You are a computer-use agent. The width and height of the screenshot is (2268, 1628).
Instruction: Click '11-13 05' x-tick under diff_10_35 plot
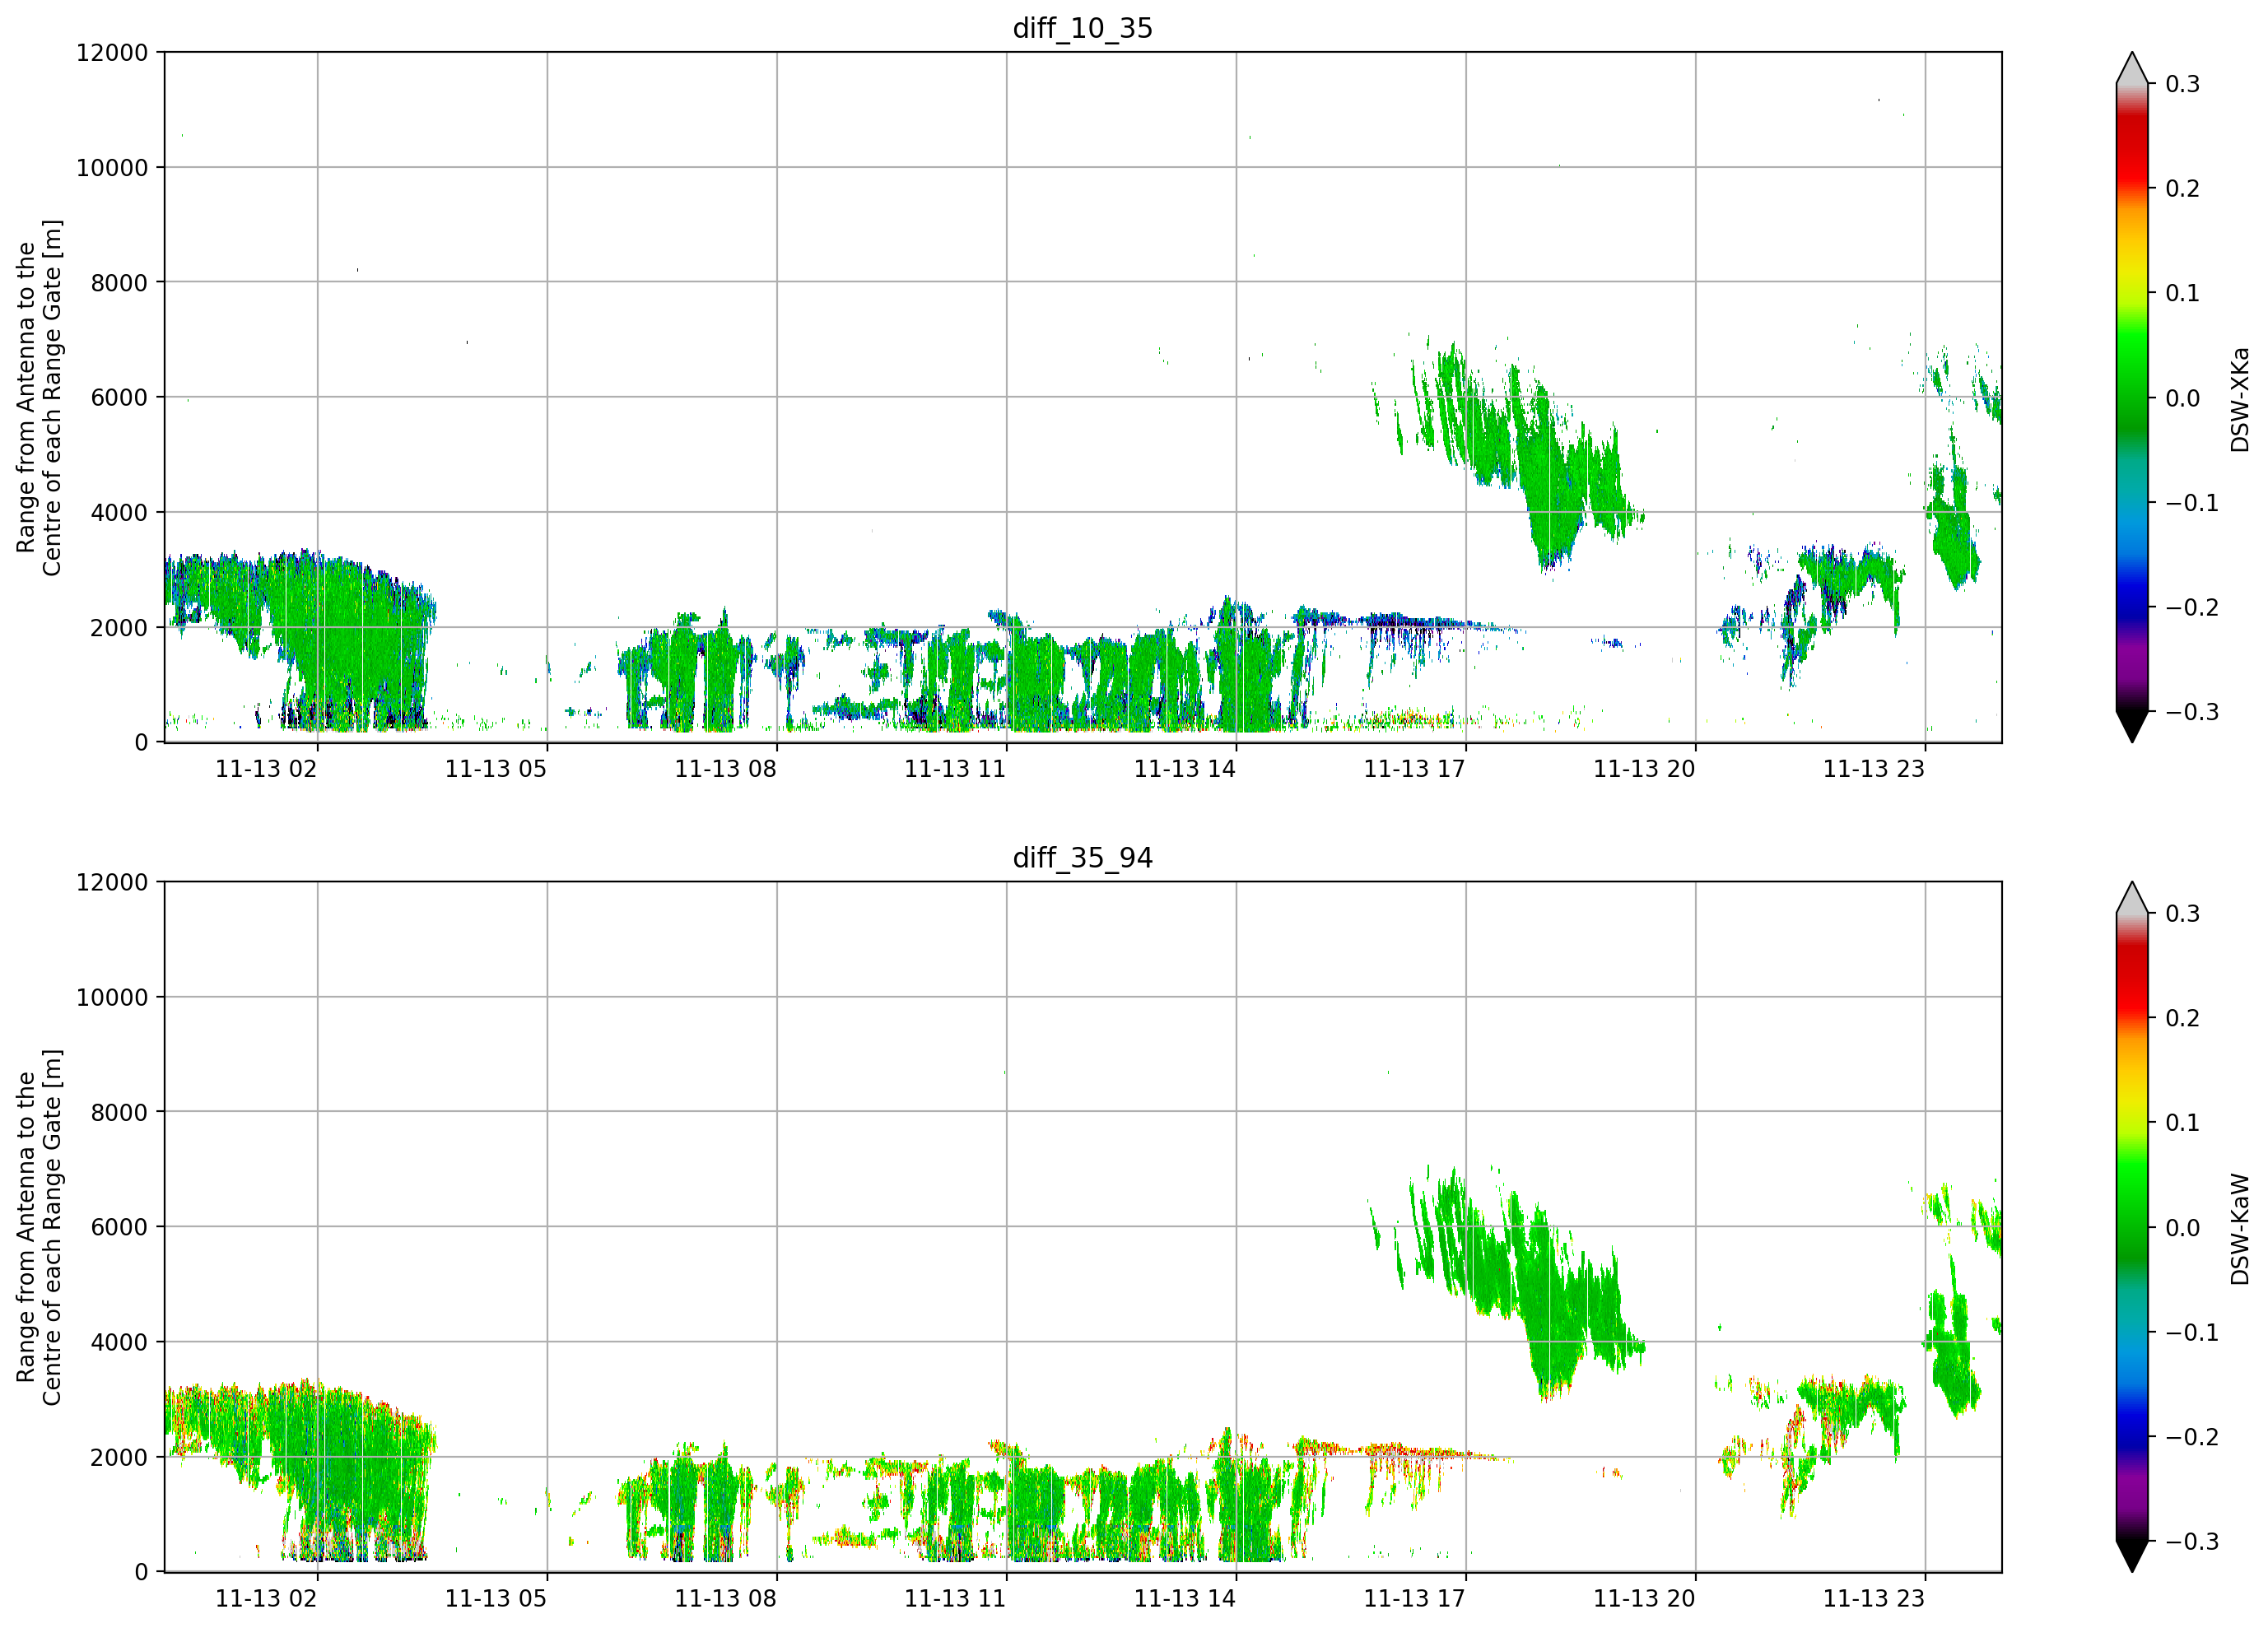(x=496, y=769)
